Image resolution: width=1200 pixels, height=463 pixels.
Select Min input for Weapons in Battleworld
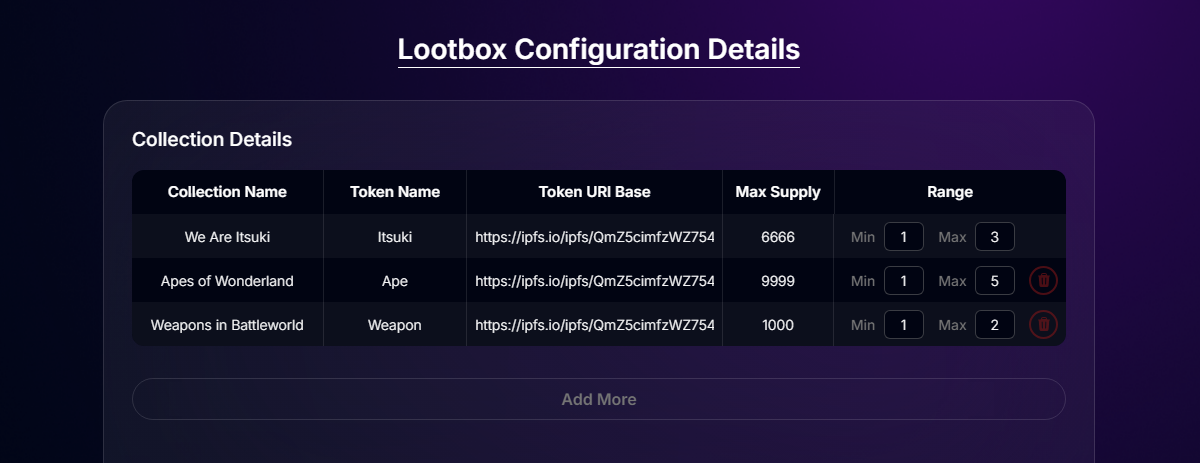(904, 325)
